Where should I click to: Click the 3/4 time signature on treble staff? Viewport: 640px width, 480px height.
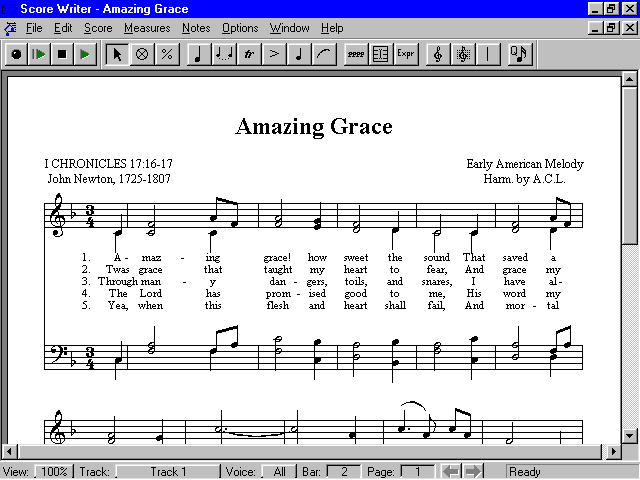point(90,217)
